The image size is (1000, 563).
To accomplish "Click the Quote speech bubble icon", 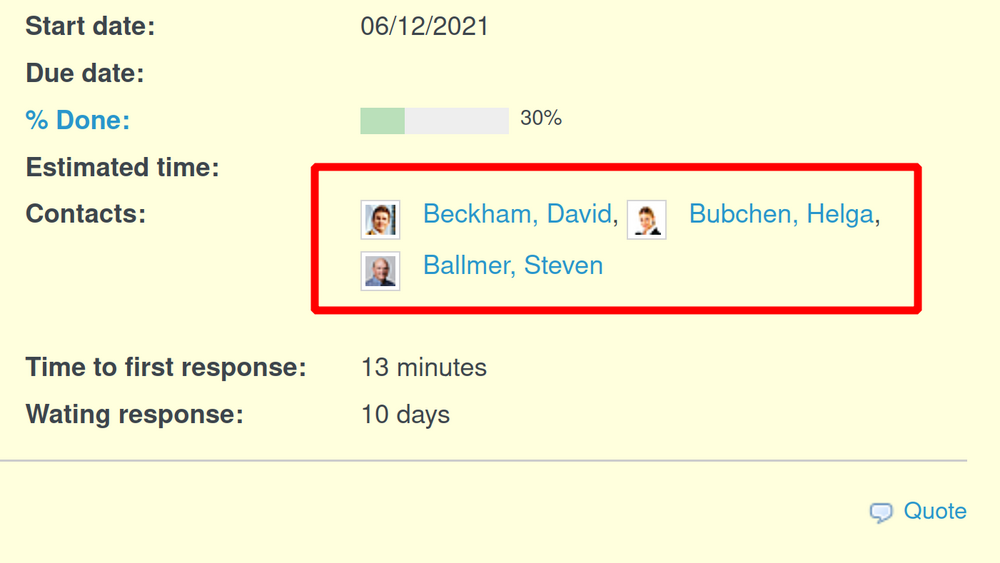I will (x=881, y=512).
